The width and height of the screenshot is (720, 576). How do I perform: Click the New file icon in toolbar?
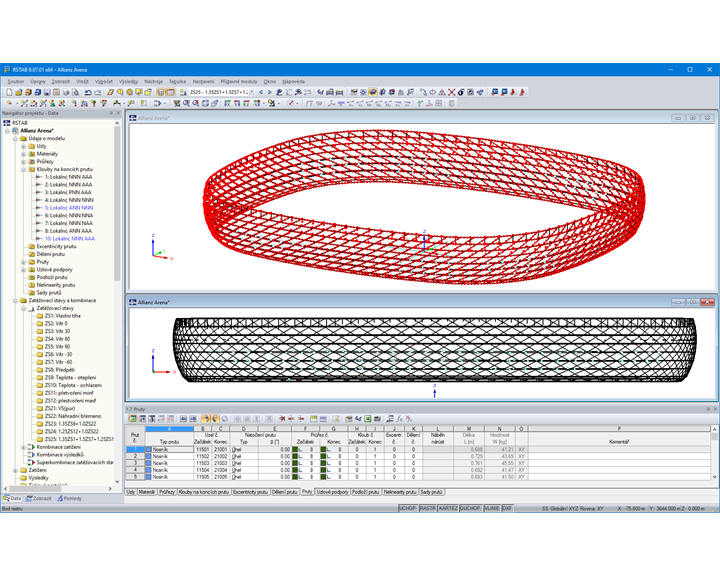[x=9, y=92]
